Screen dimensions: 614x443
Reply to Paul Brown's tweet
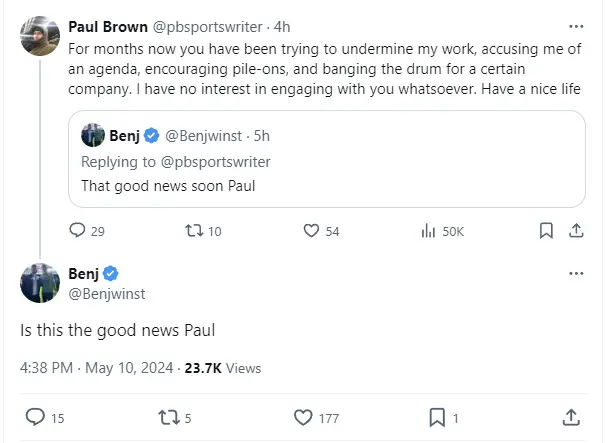tap(78, 231)
